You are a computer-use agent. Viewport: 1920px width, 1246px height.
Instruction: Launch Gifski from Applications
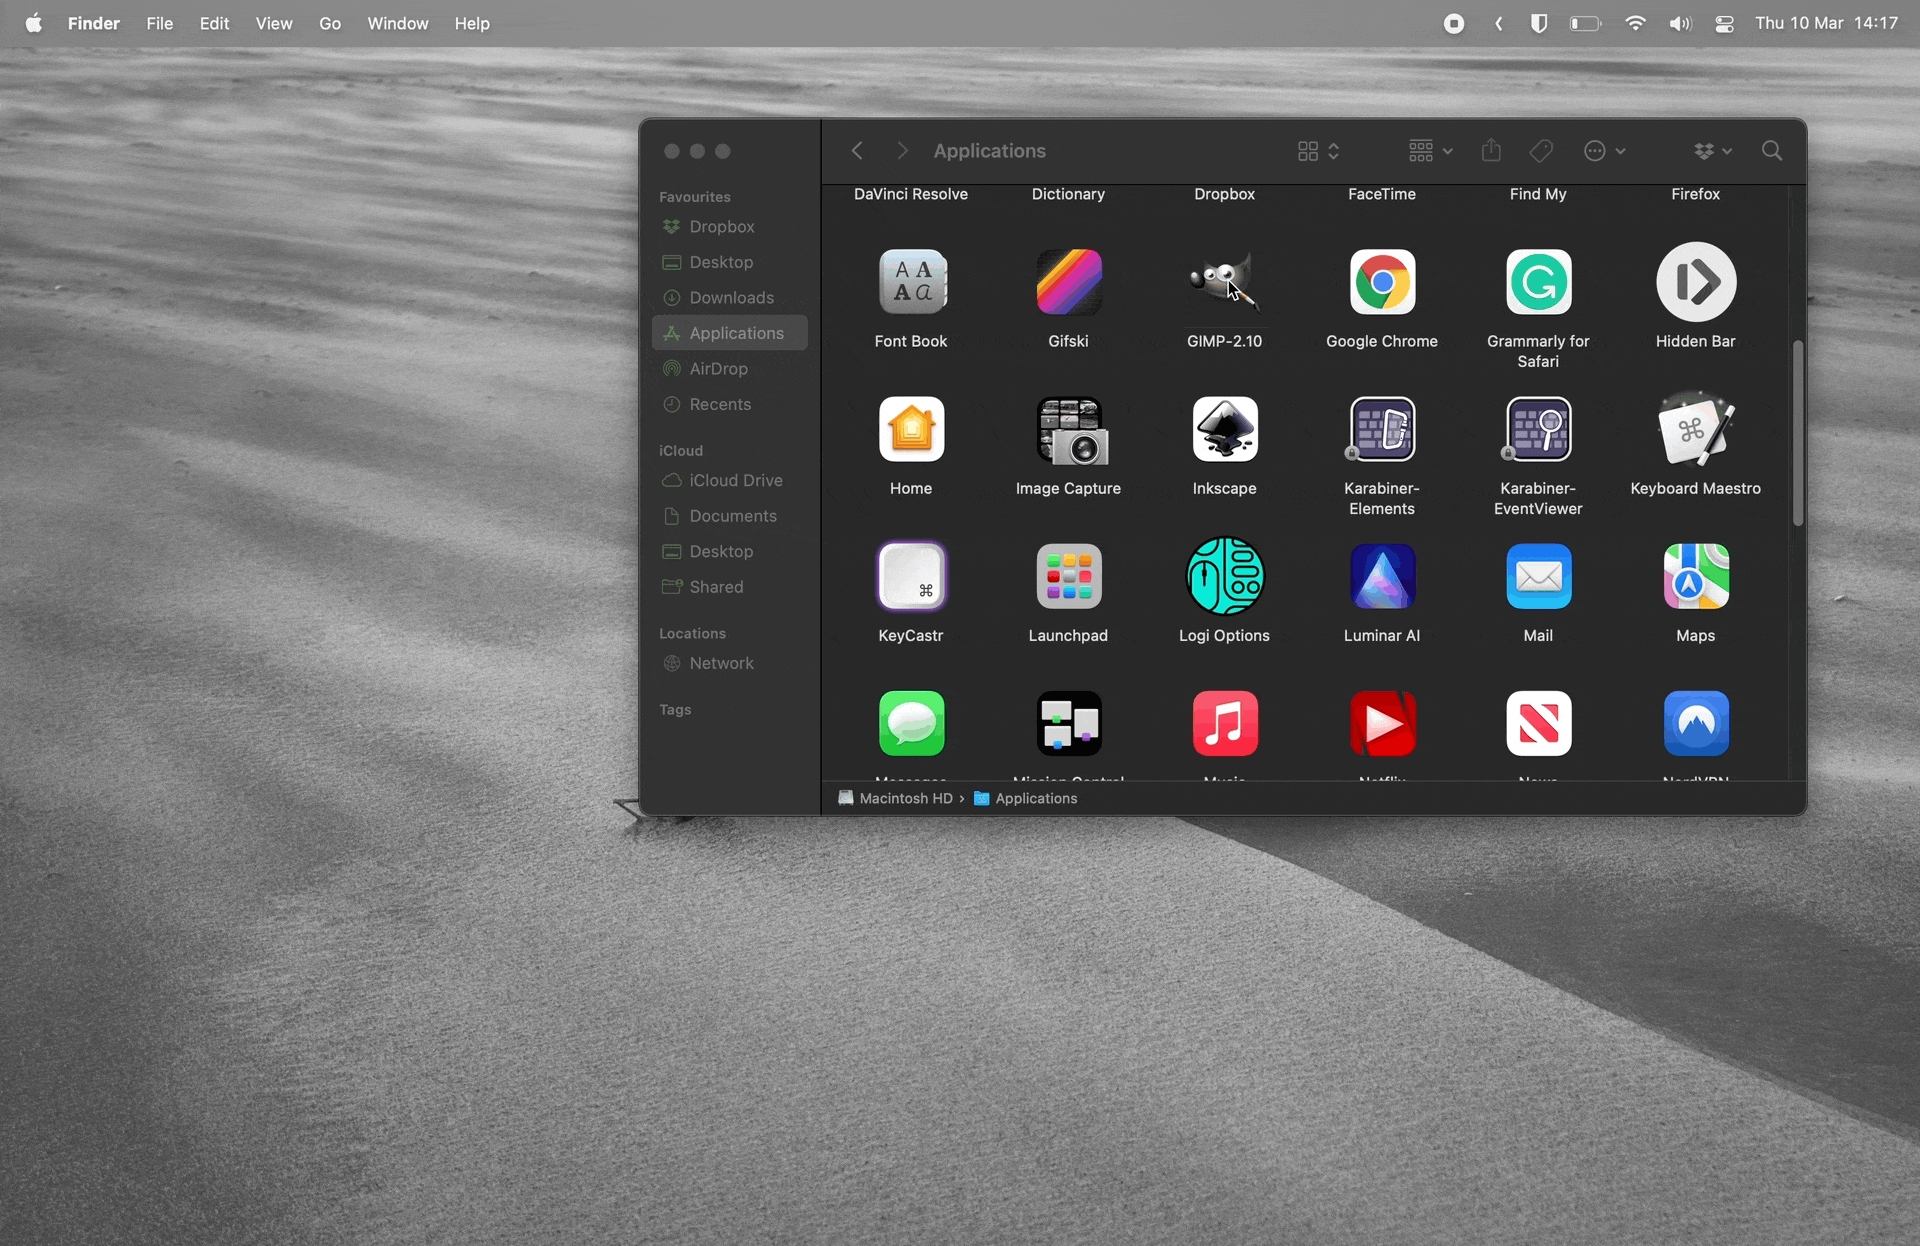pos(1068,282)
